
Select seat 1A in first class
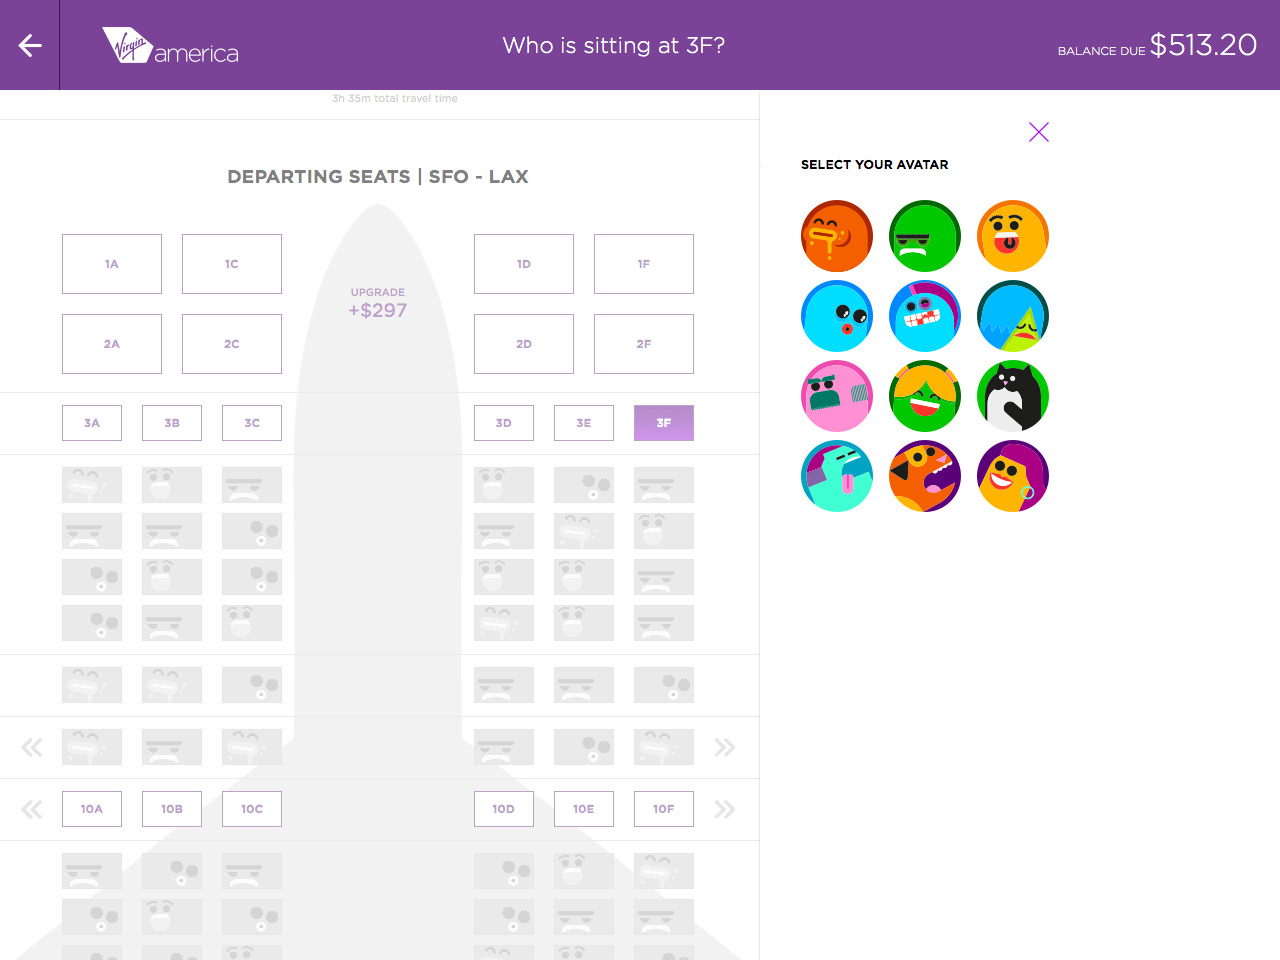coord(112,264)
